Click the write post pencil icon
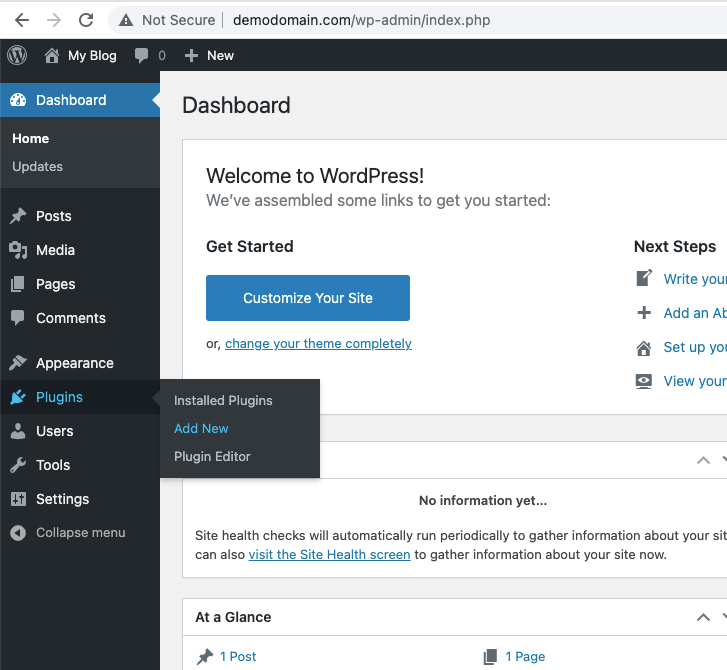 coord(644,278)
